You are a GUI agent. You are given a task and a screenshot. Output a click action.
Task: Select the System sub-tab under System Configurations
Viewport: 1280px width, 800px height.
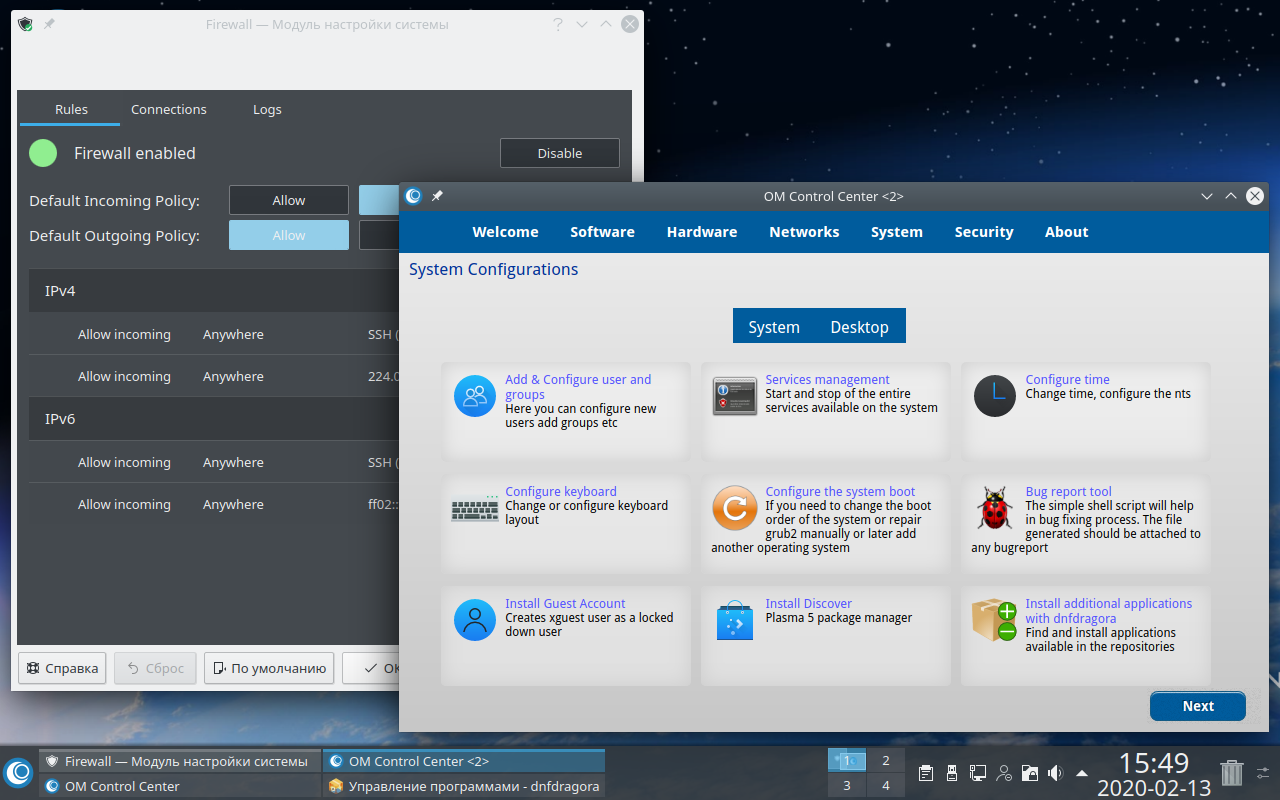pos(774,327)
